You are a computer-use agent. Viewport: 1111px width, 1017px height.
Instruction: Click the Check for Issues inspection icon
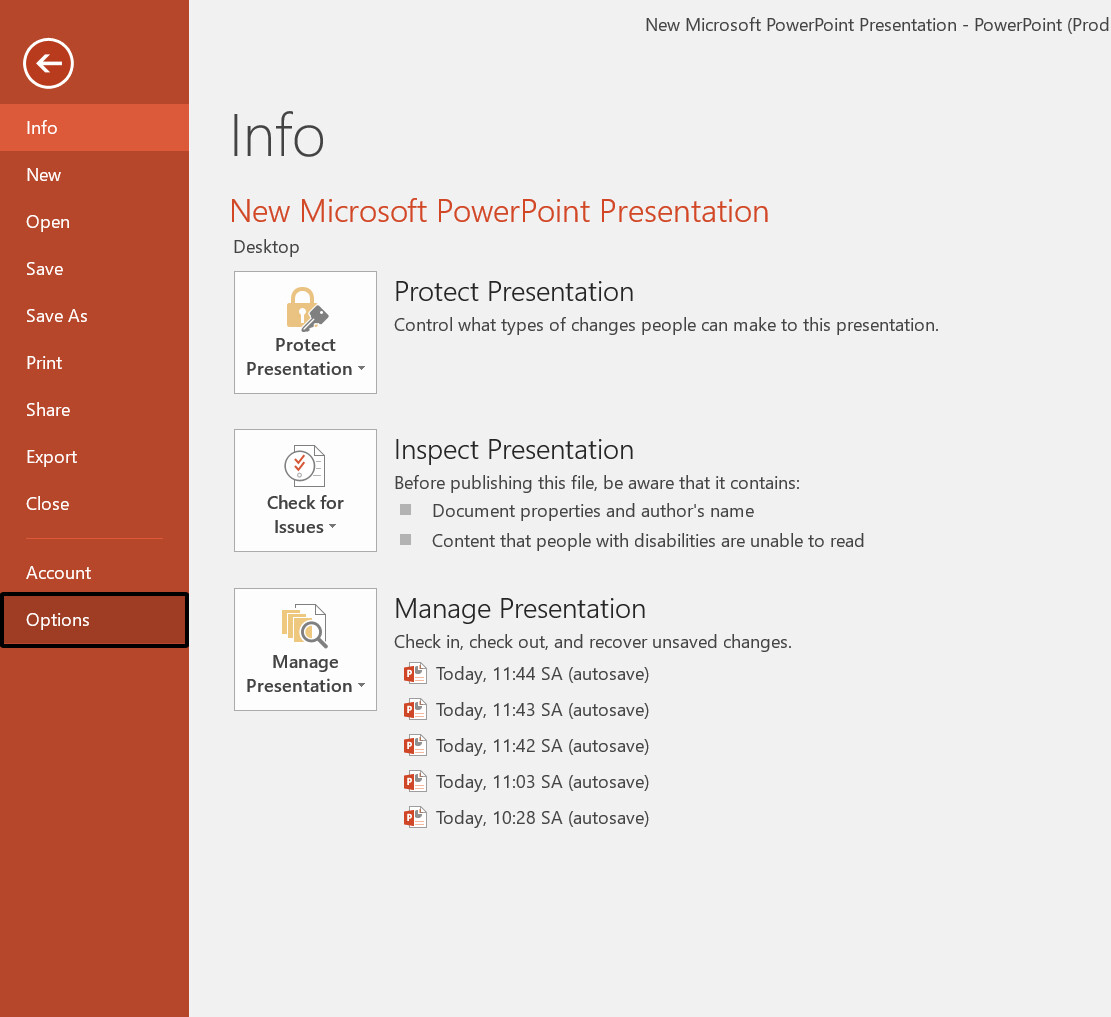305,465
